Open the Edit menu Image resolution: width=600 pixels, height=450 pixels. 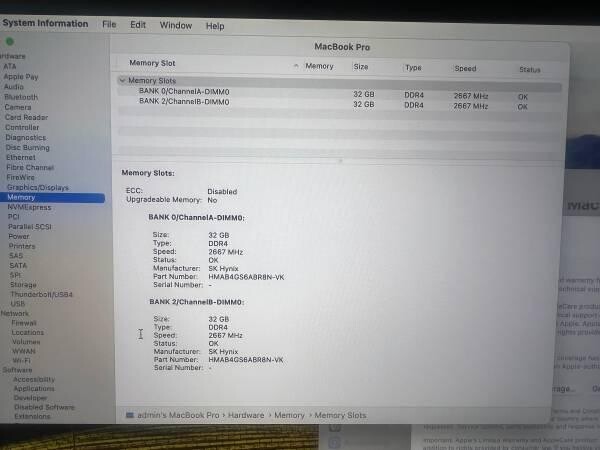[x=138, y=25]
